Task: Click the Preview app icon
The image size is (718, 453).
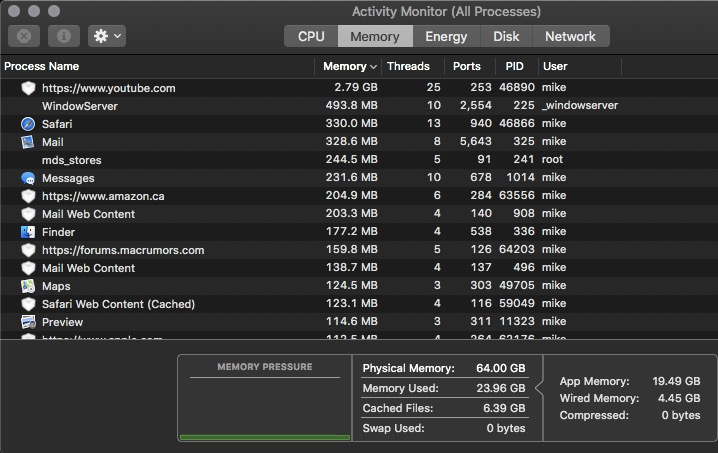Action: pyautogui.click(x=28, y=322)
